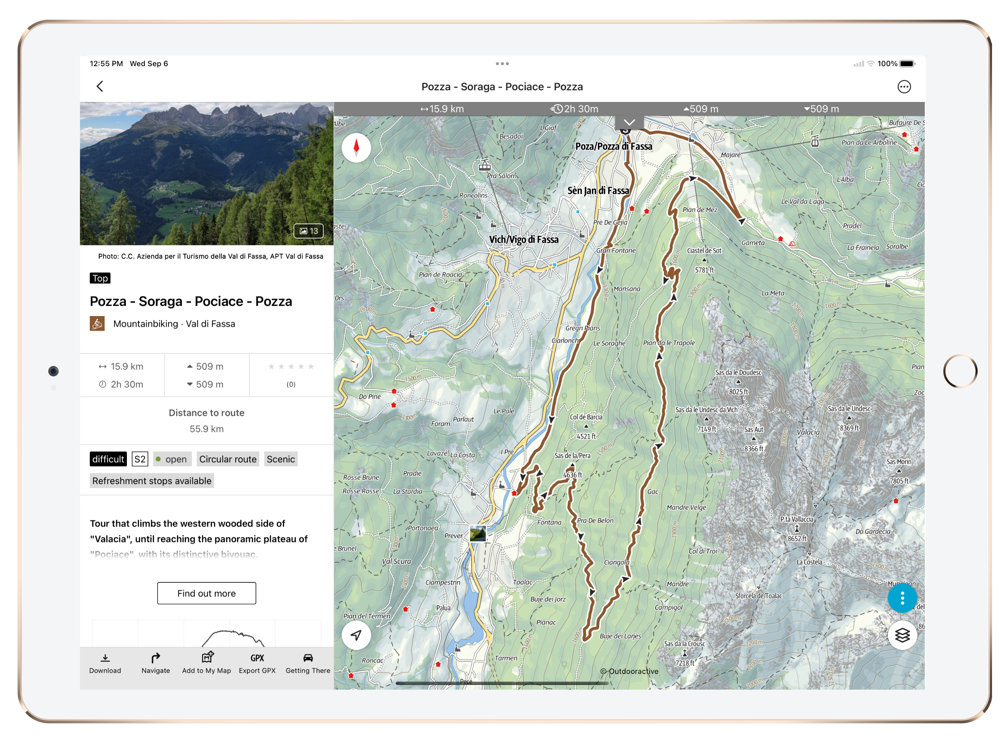Viewport: 1000px width, 750px height.
Task: Tap the star rating widget
Action: (x=291, y=367)
